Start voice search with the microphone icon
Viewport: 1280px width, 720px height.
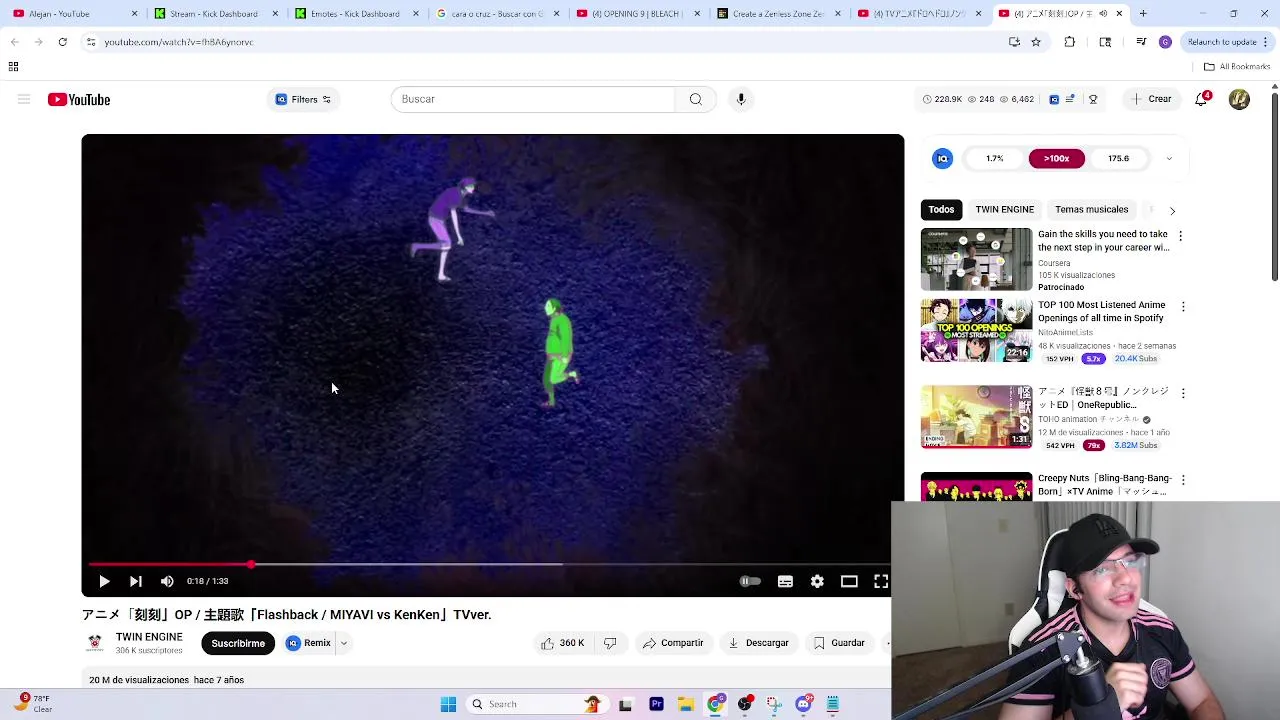tap(741, 99)
